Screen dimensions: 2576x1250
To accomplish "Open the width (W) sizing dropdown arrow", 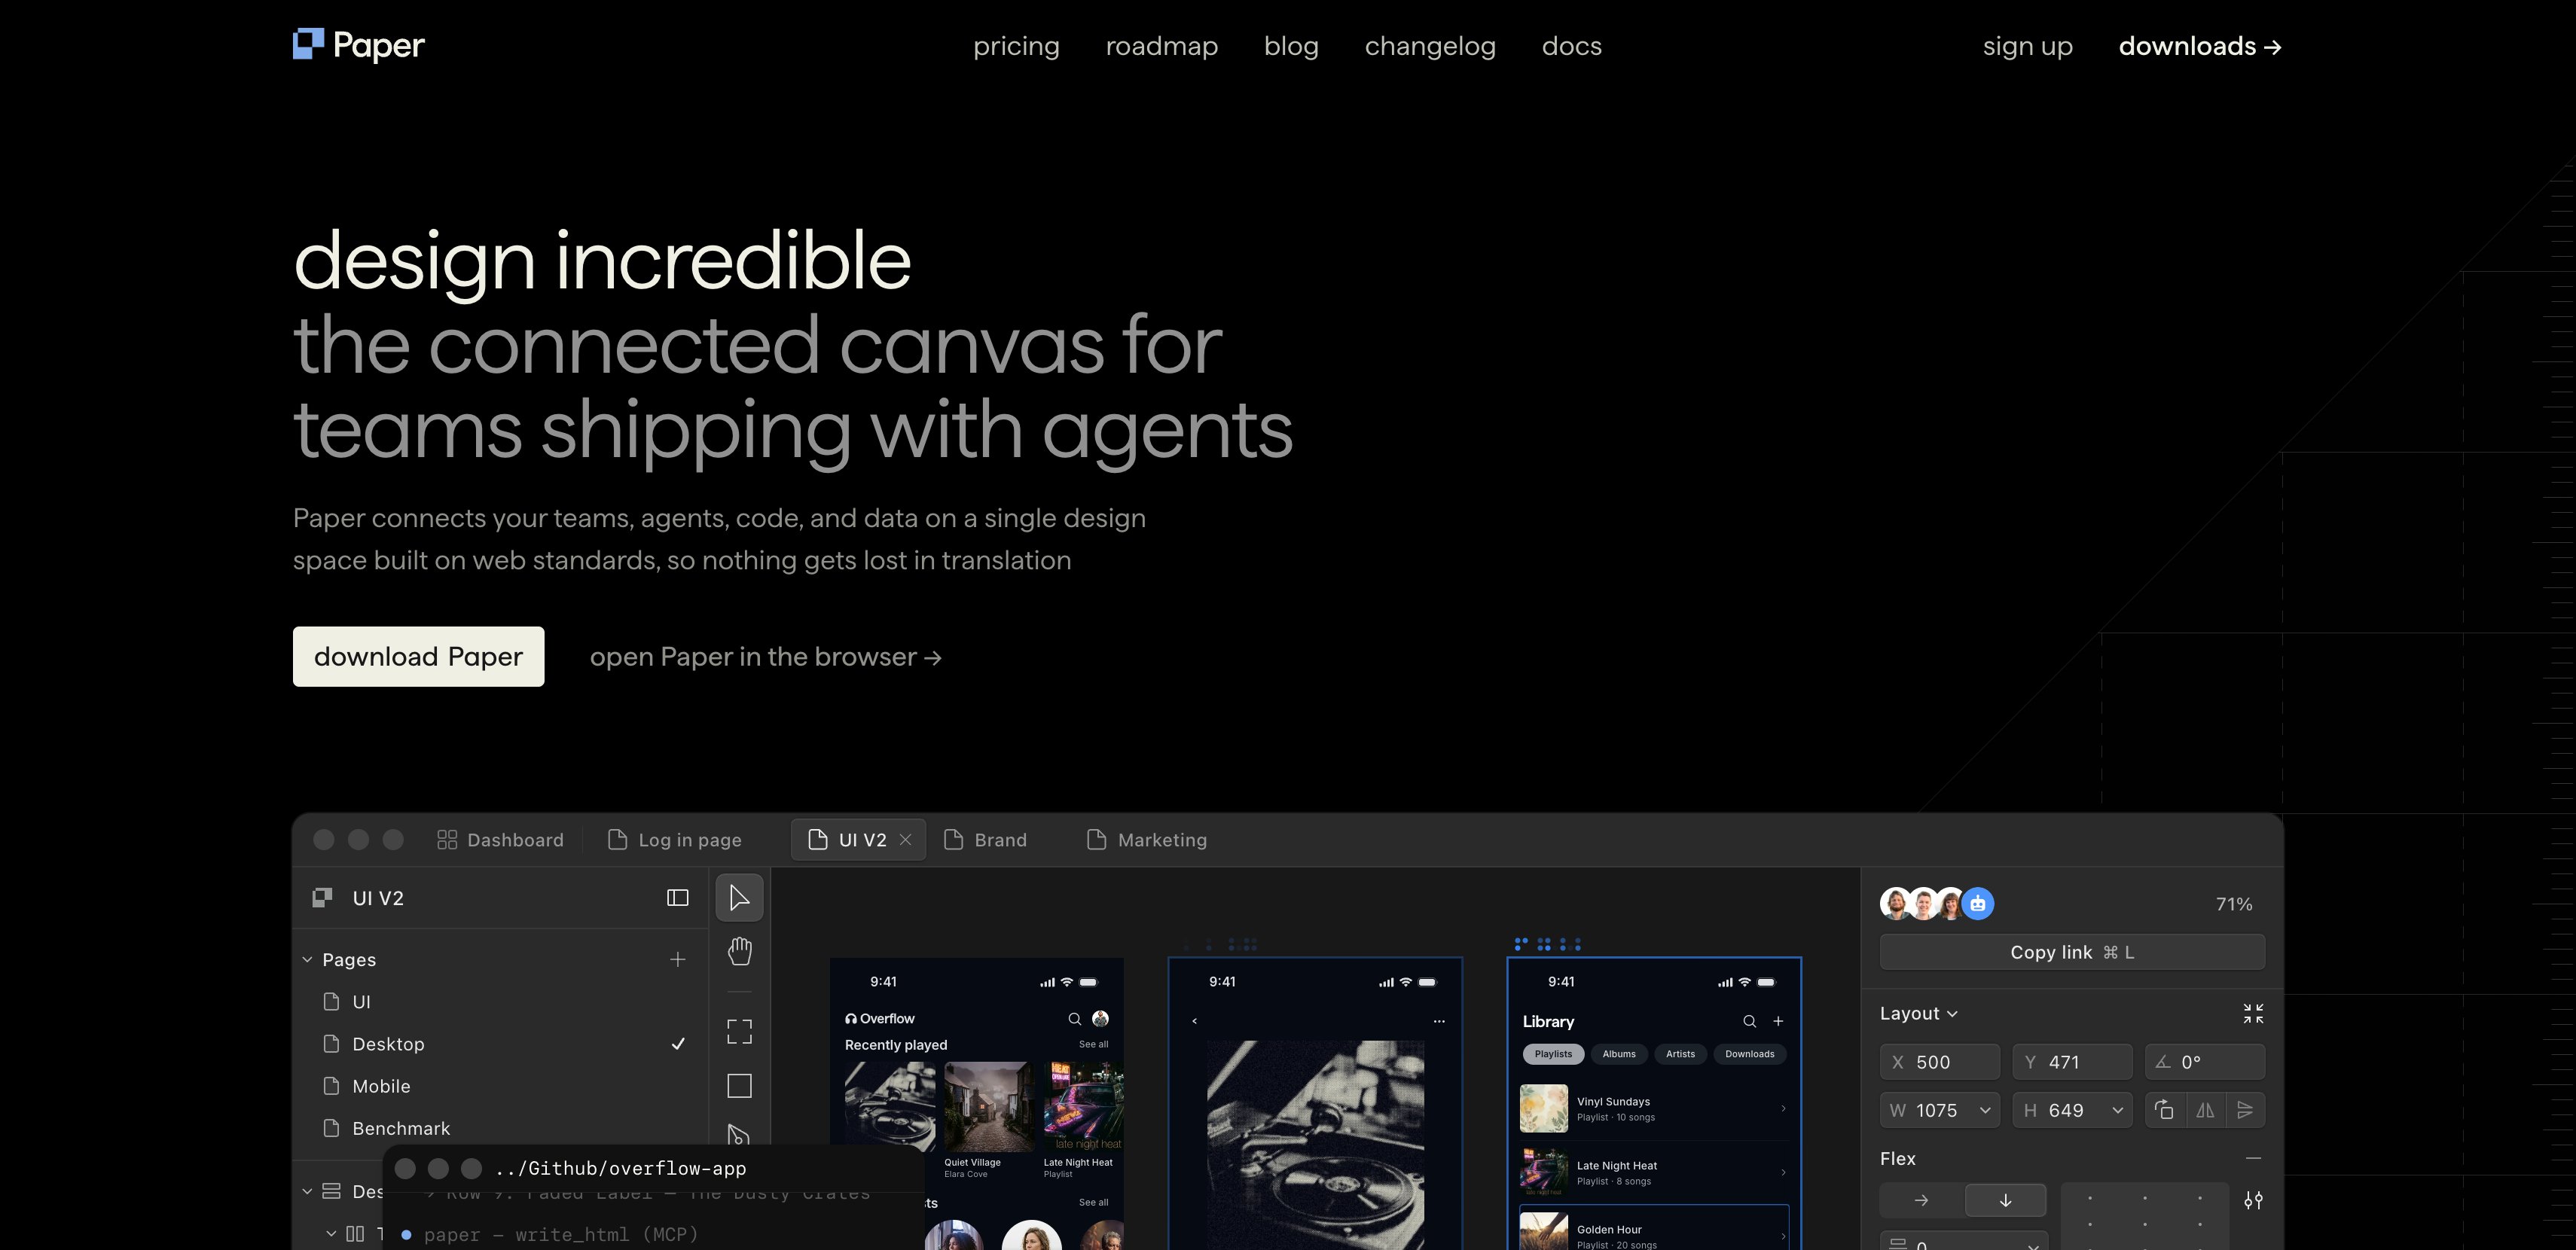I will 1985,1110.
